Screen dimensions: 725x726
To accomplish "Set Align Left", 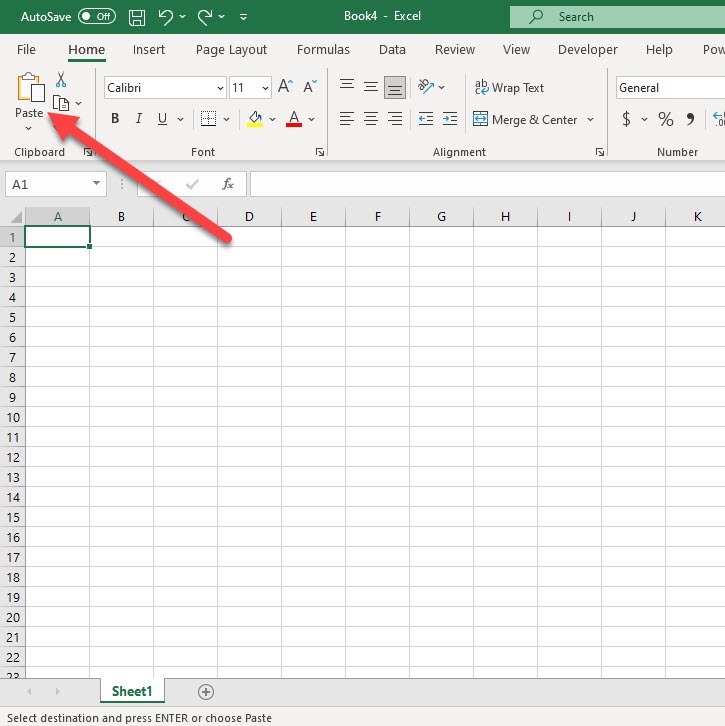I will 347,119.
